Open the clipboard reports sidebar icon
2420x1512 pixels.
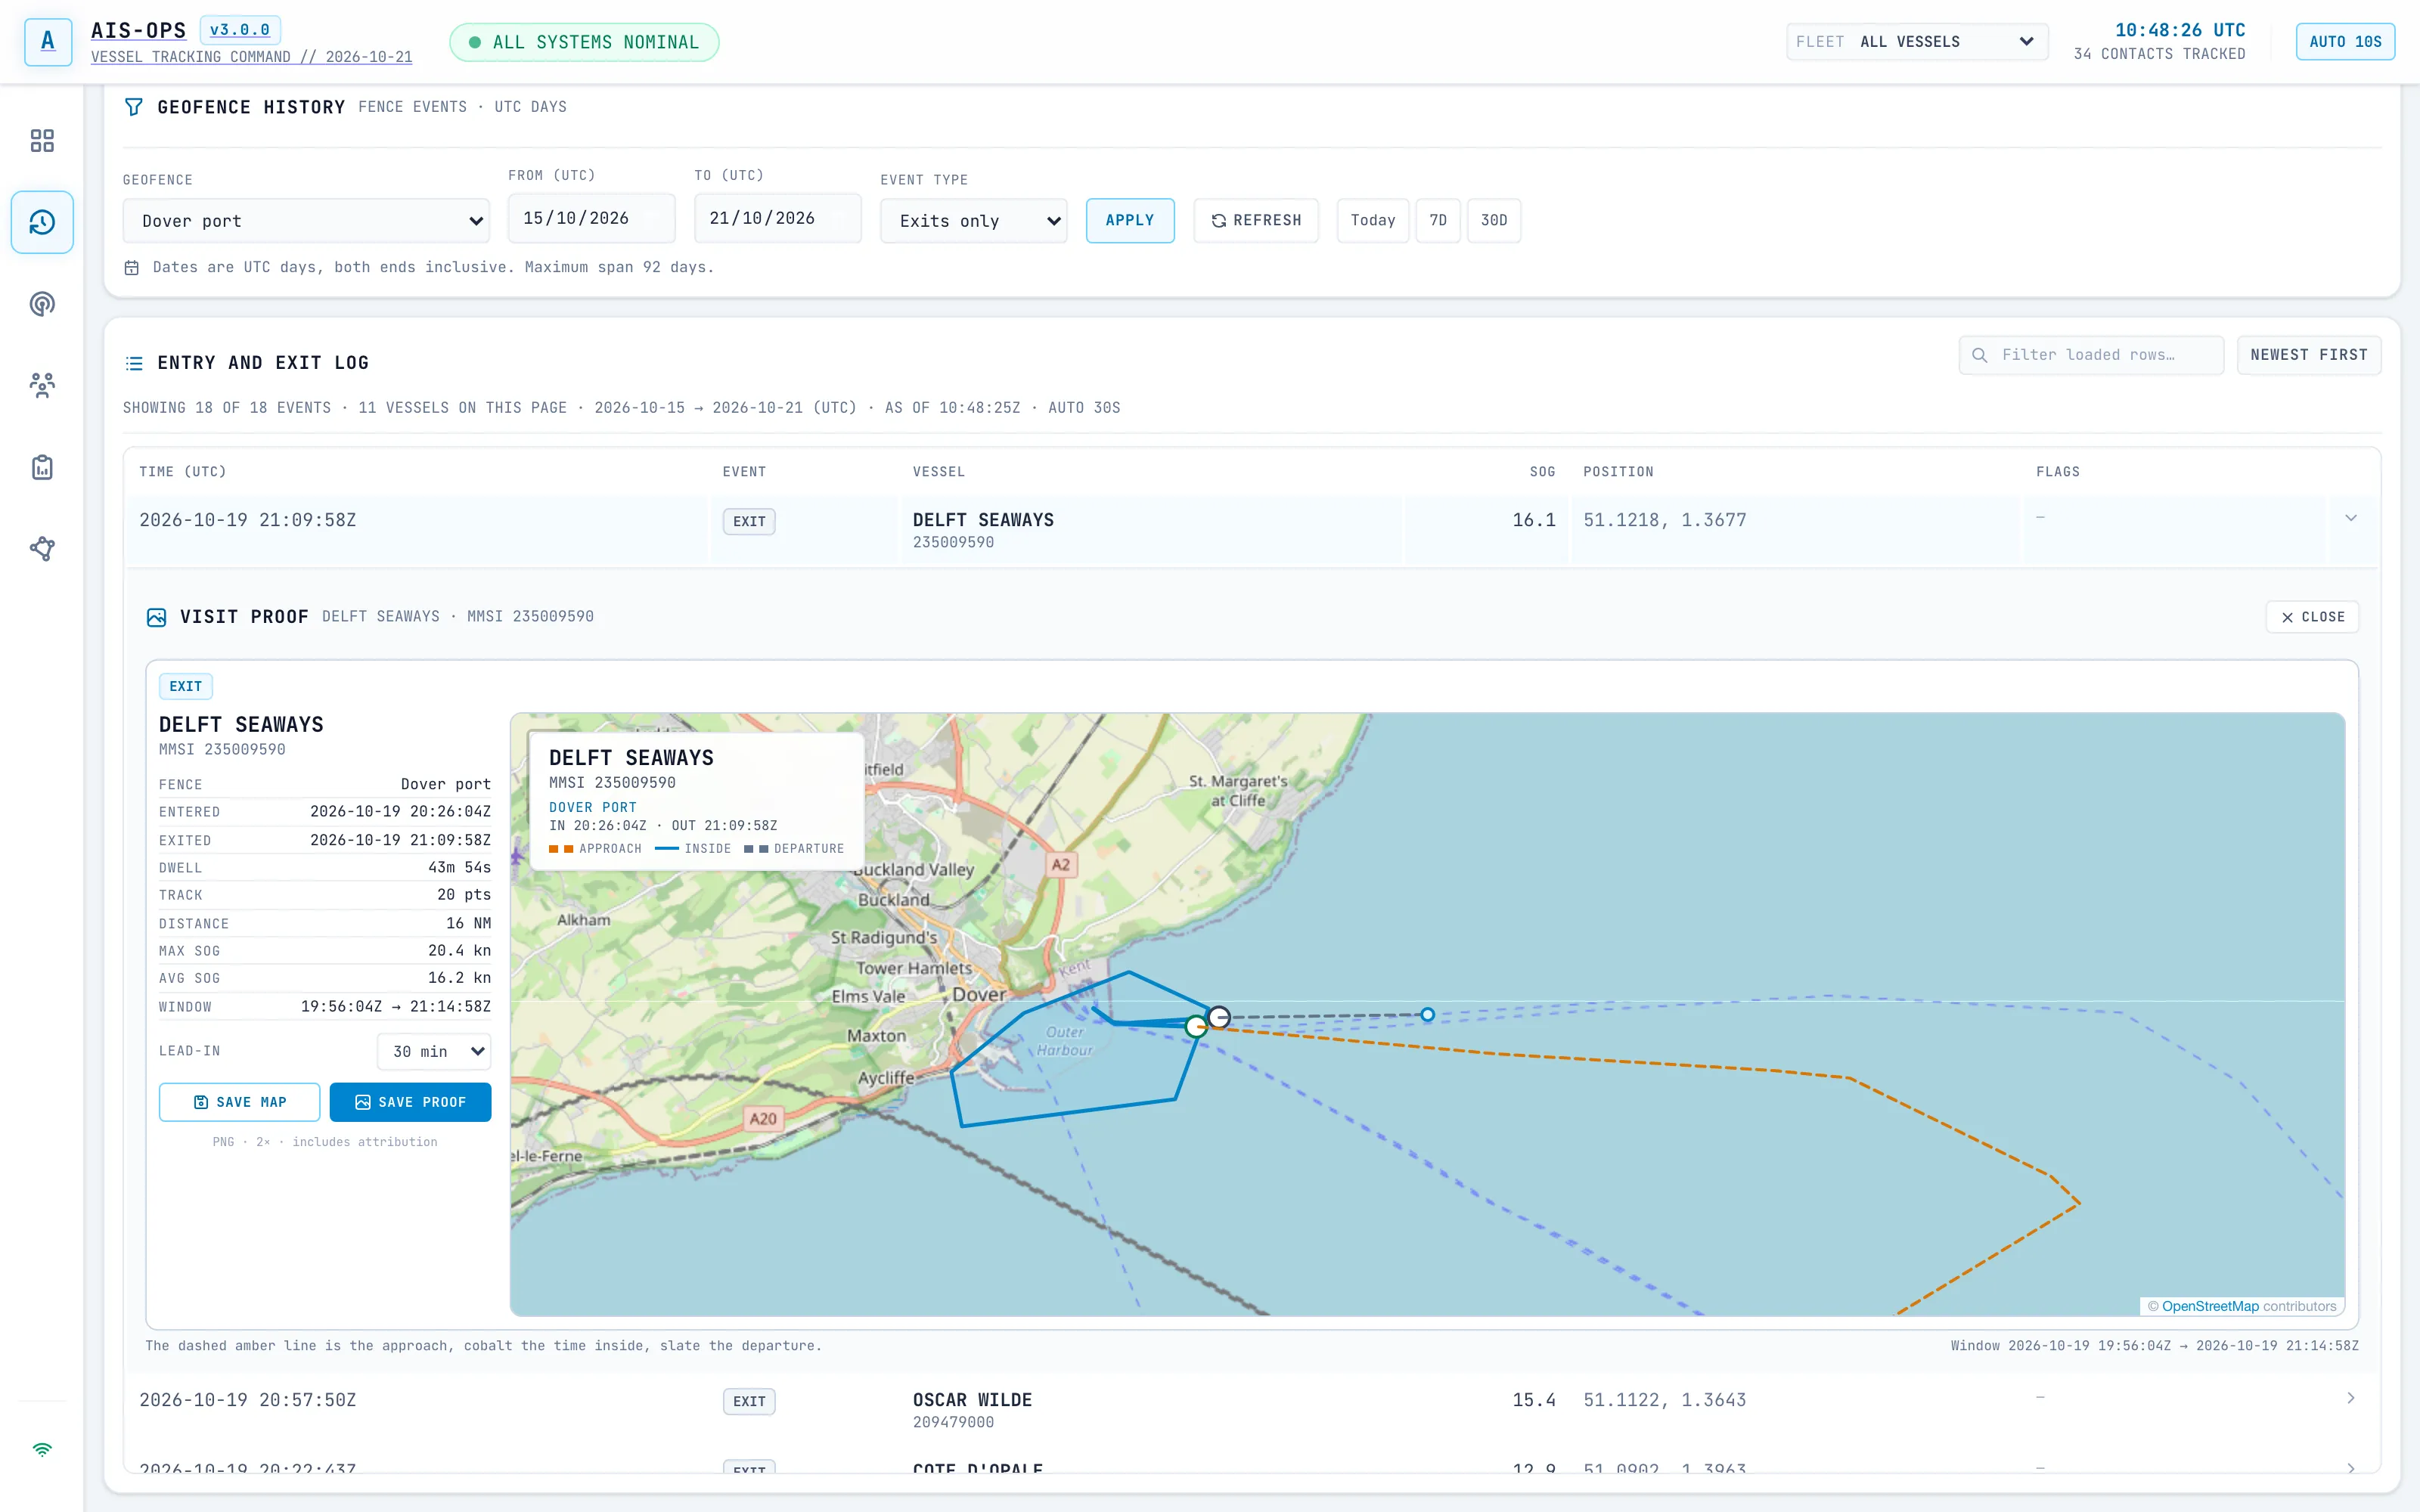click(x=42, y=467)
